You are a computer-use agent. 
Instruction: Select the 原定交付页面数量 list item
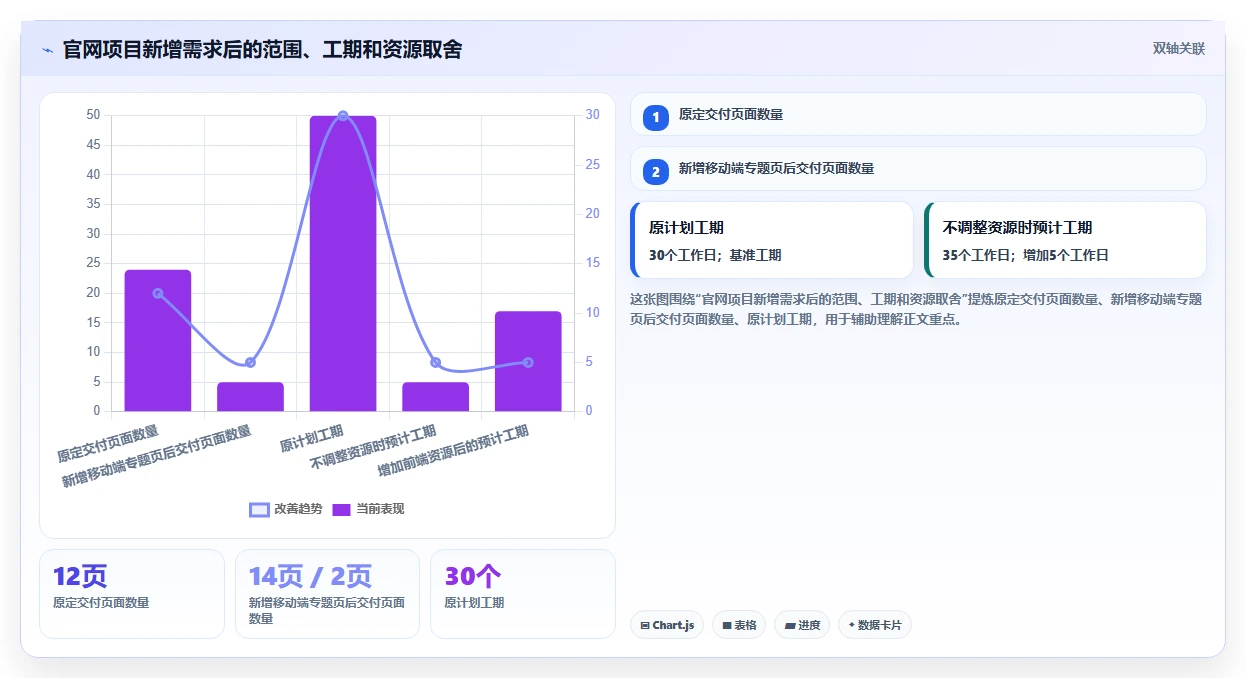pyautogui.click(x=918, y=114)
